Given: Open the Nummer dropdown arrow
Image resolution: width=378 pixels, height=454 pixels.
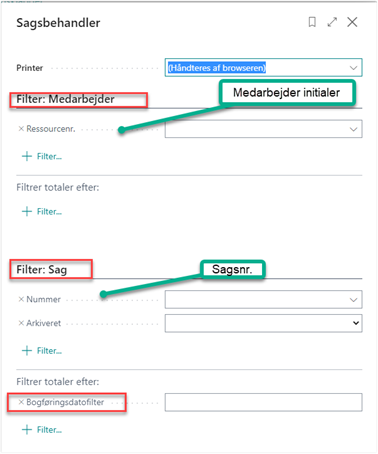Looking at the screenshot, I should point(353,300).
